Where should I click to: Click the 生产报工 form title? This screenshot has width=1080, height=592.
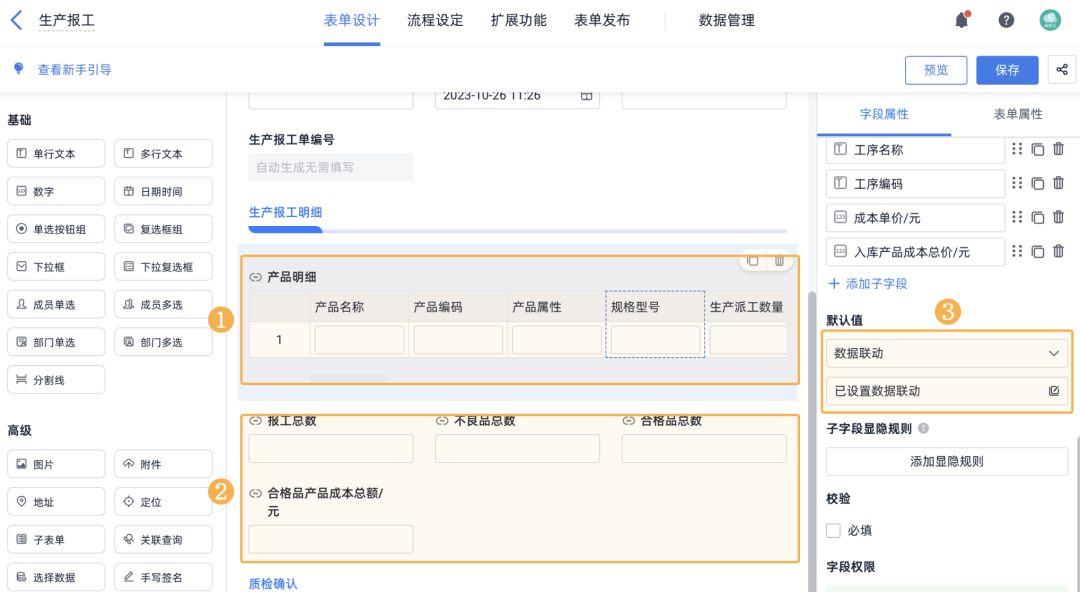[x=67, y=21]
